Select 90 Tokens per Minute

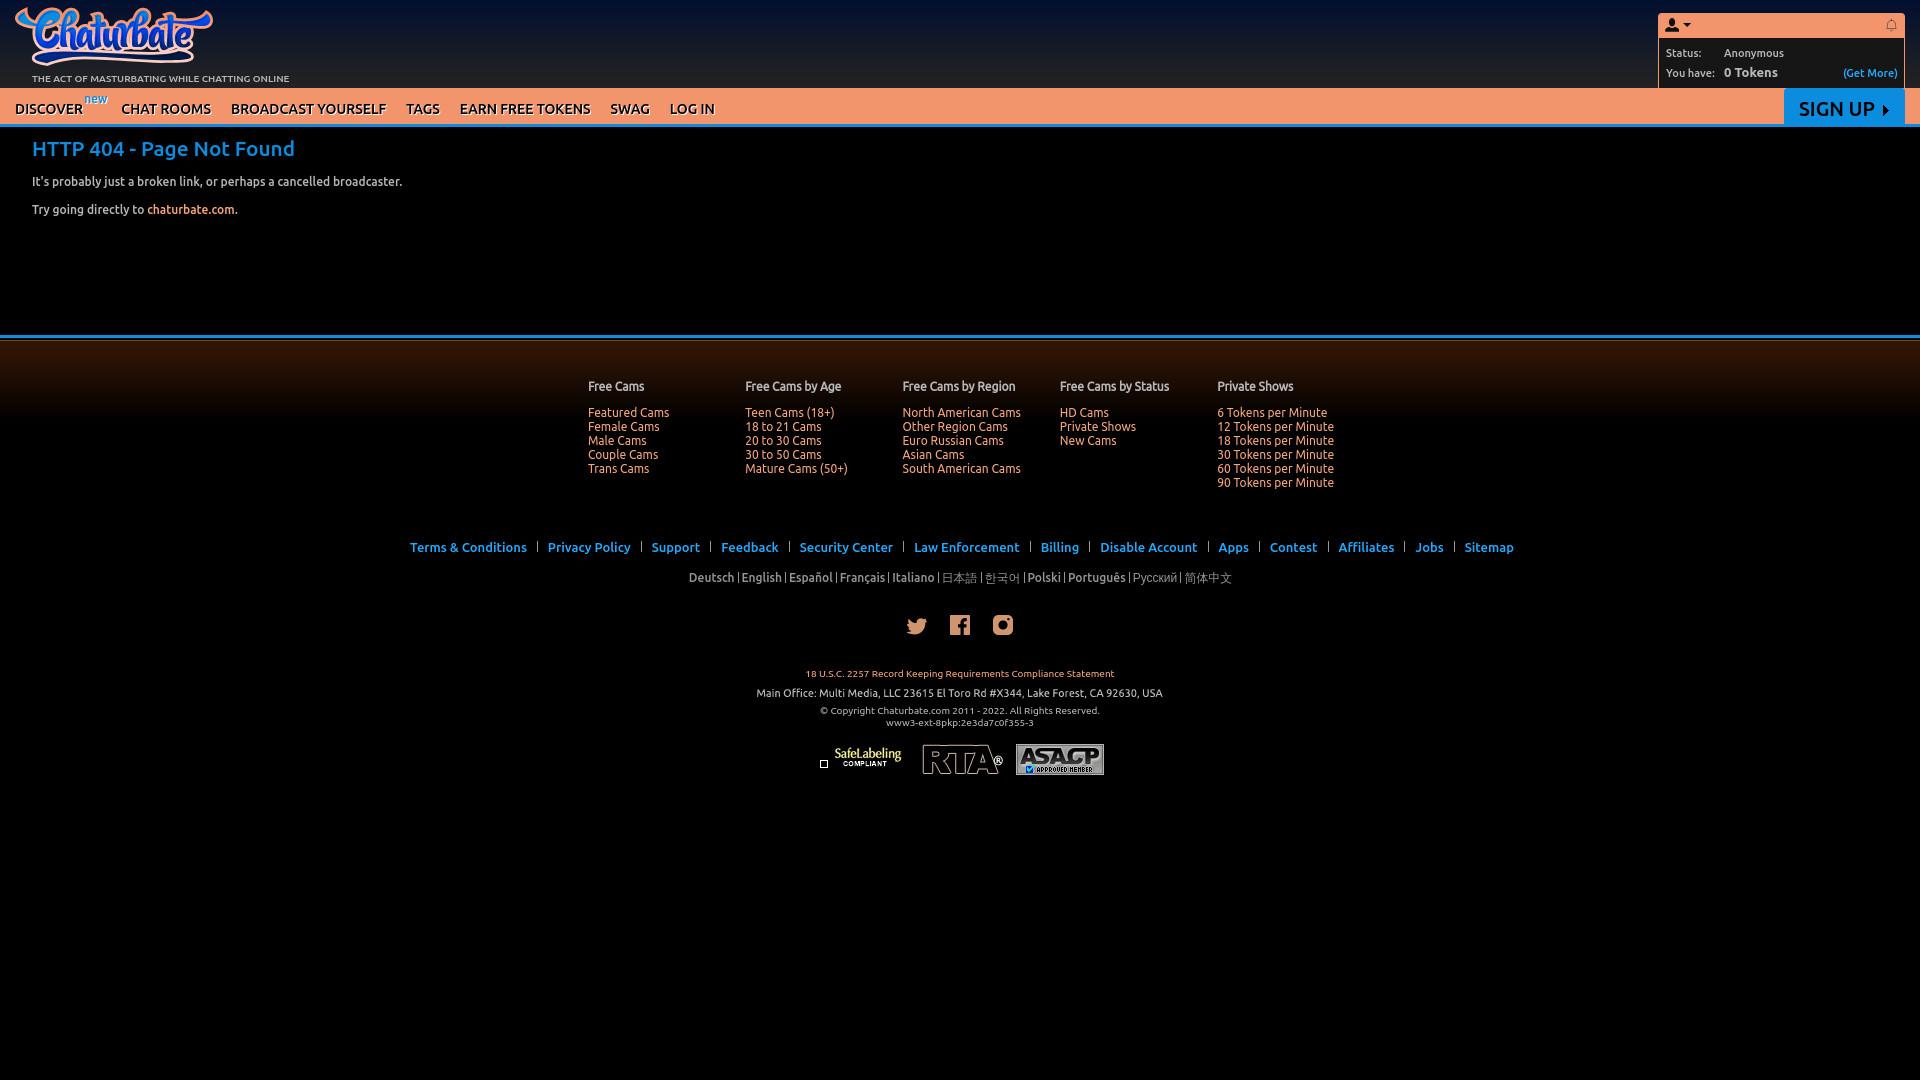coord(1275,483)
